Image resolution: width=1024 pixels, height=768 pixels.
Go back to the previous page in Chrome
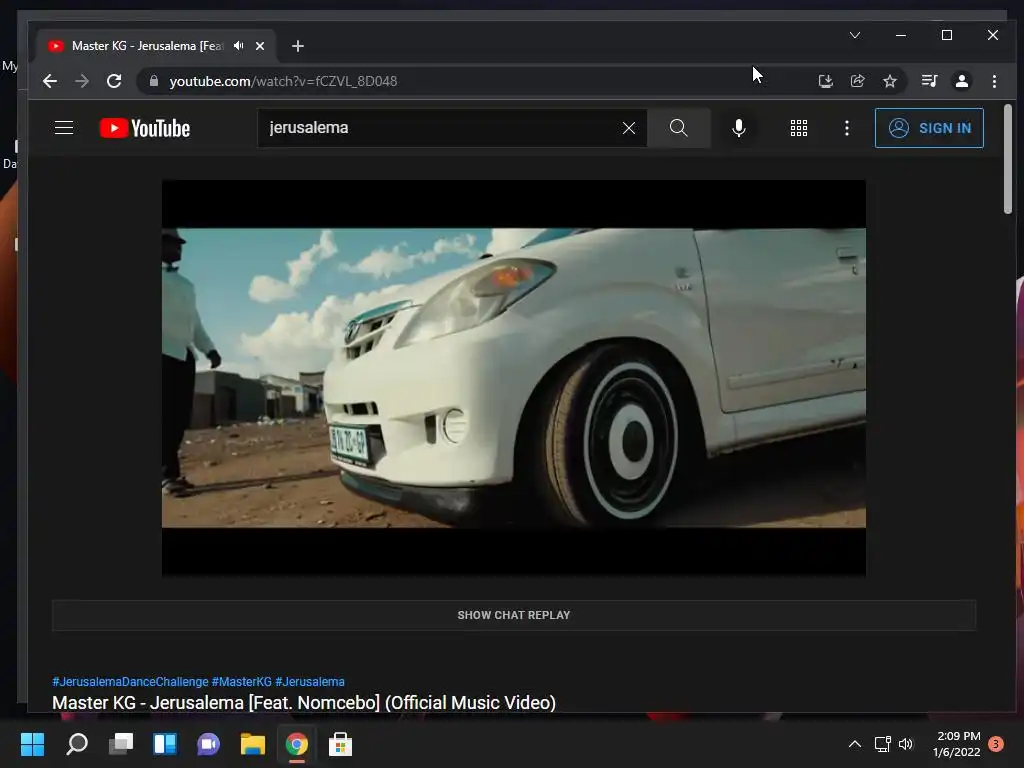(50, 81)
